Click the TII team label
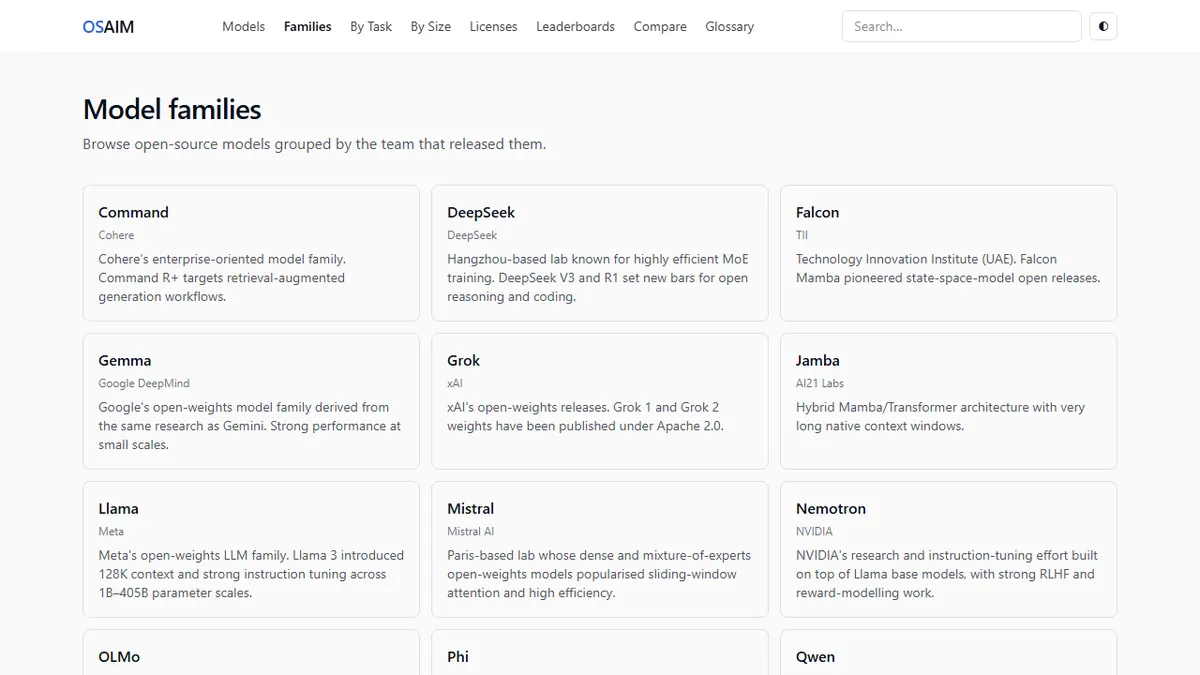Screen dimensions: 1200x675 click(802, 235)
